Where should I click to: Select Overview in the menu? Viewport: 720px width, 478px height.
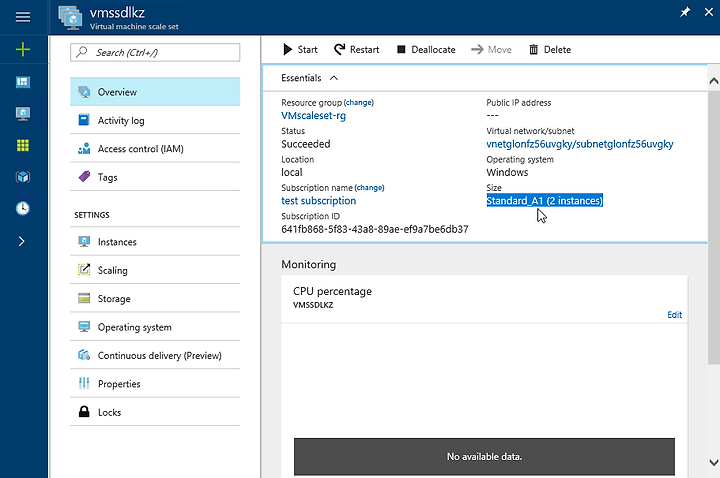(155, 92)
